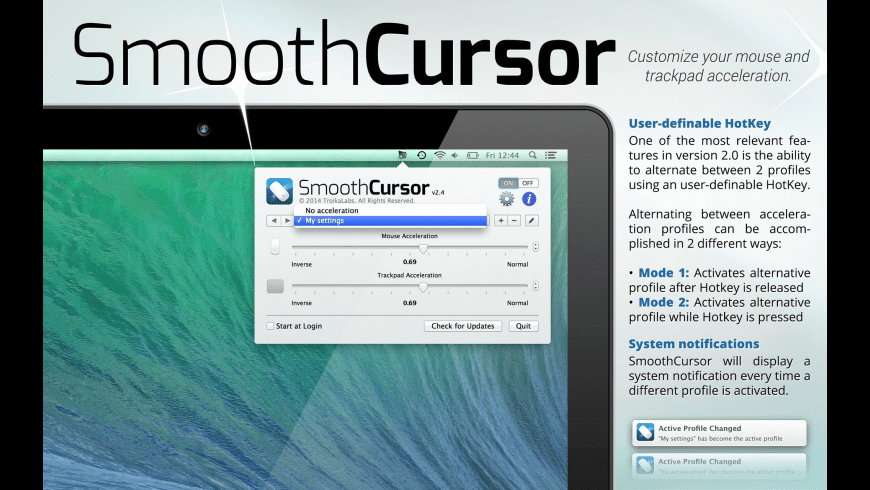Click the trackpad device icon

(275, 286)
